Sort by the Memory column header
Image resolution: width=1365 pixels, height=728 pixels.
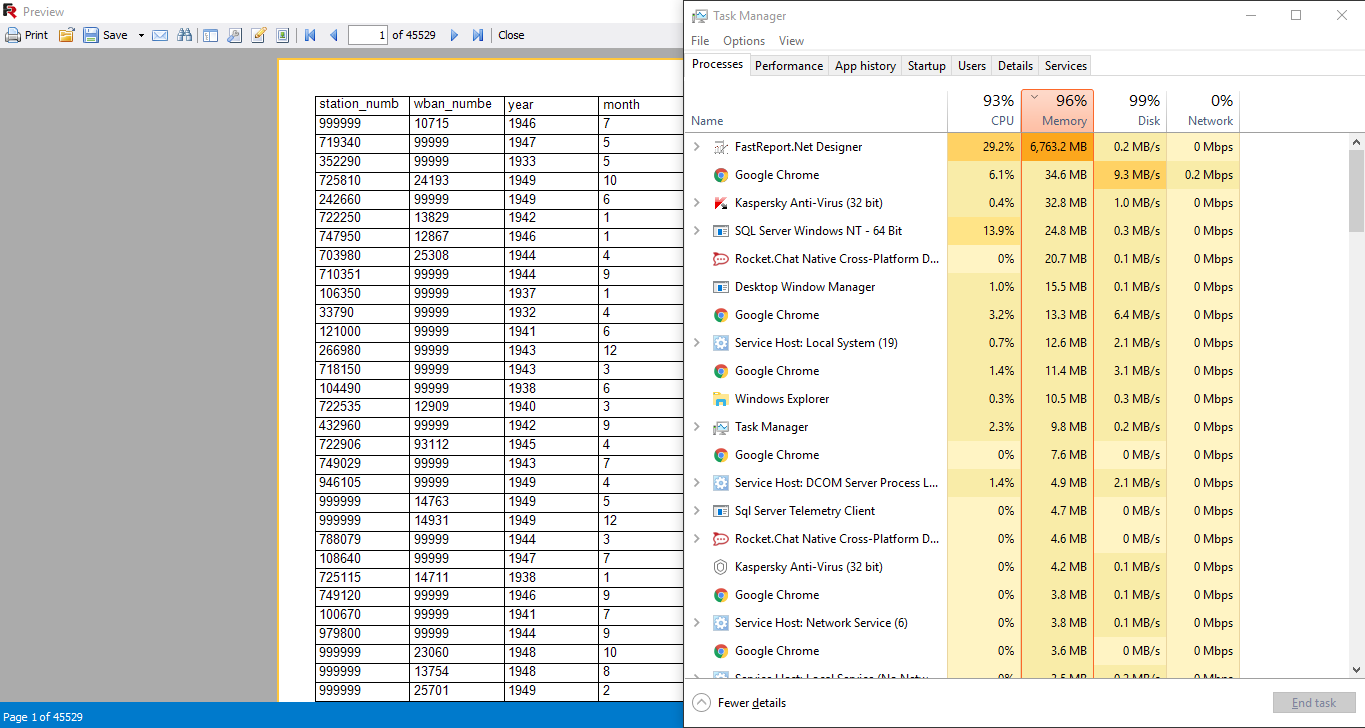tap(1057, 111)
